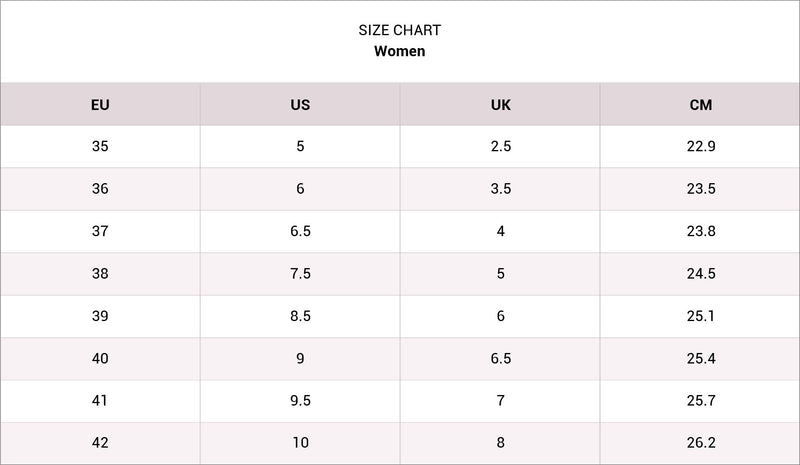The height and width of the screenshot is (465, 800).
Task: Click the US 7.5 cell
Action: coord(300,274)
